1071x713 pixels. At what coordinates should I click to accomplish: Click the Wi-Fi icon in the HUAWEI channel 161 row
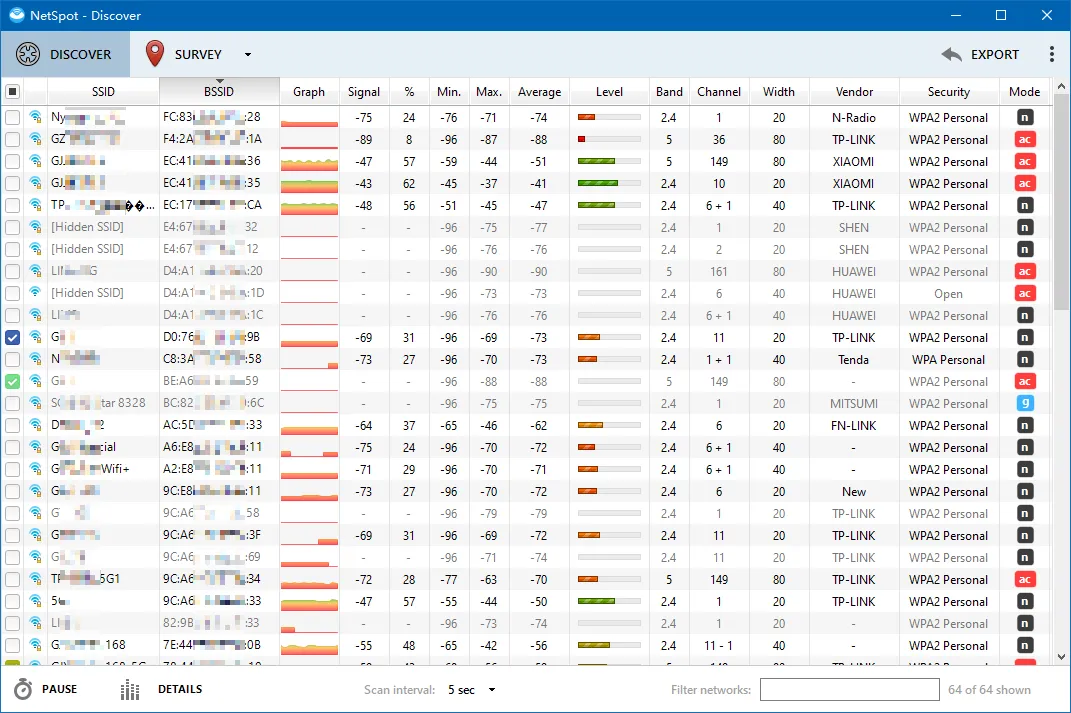tap(36, 271)
